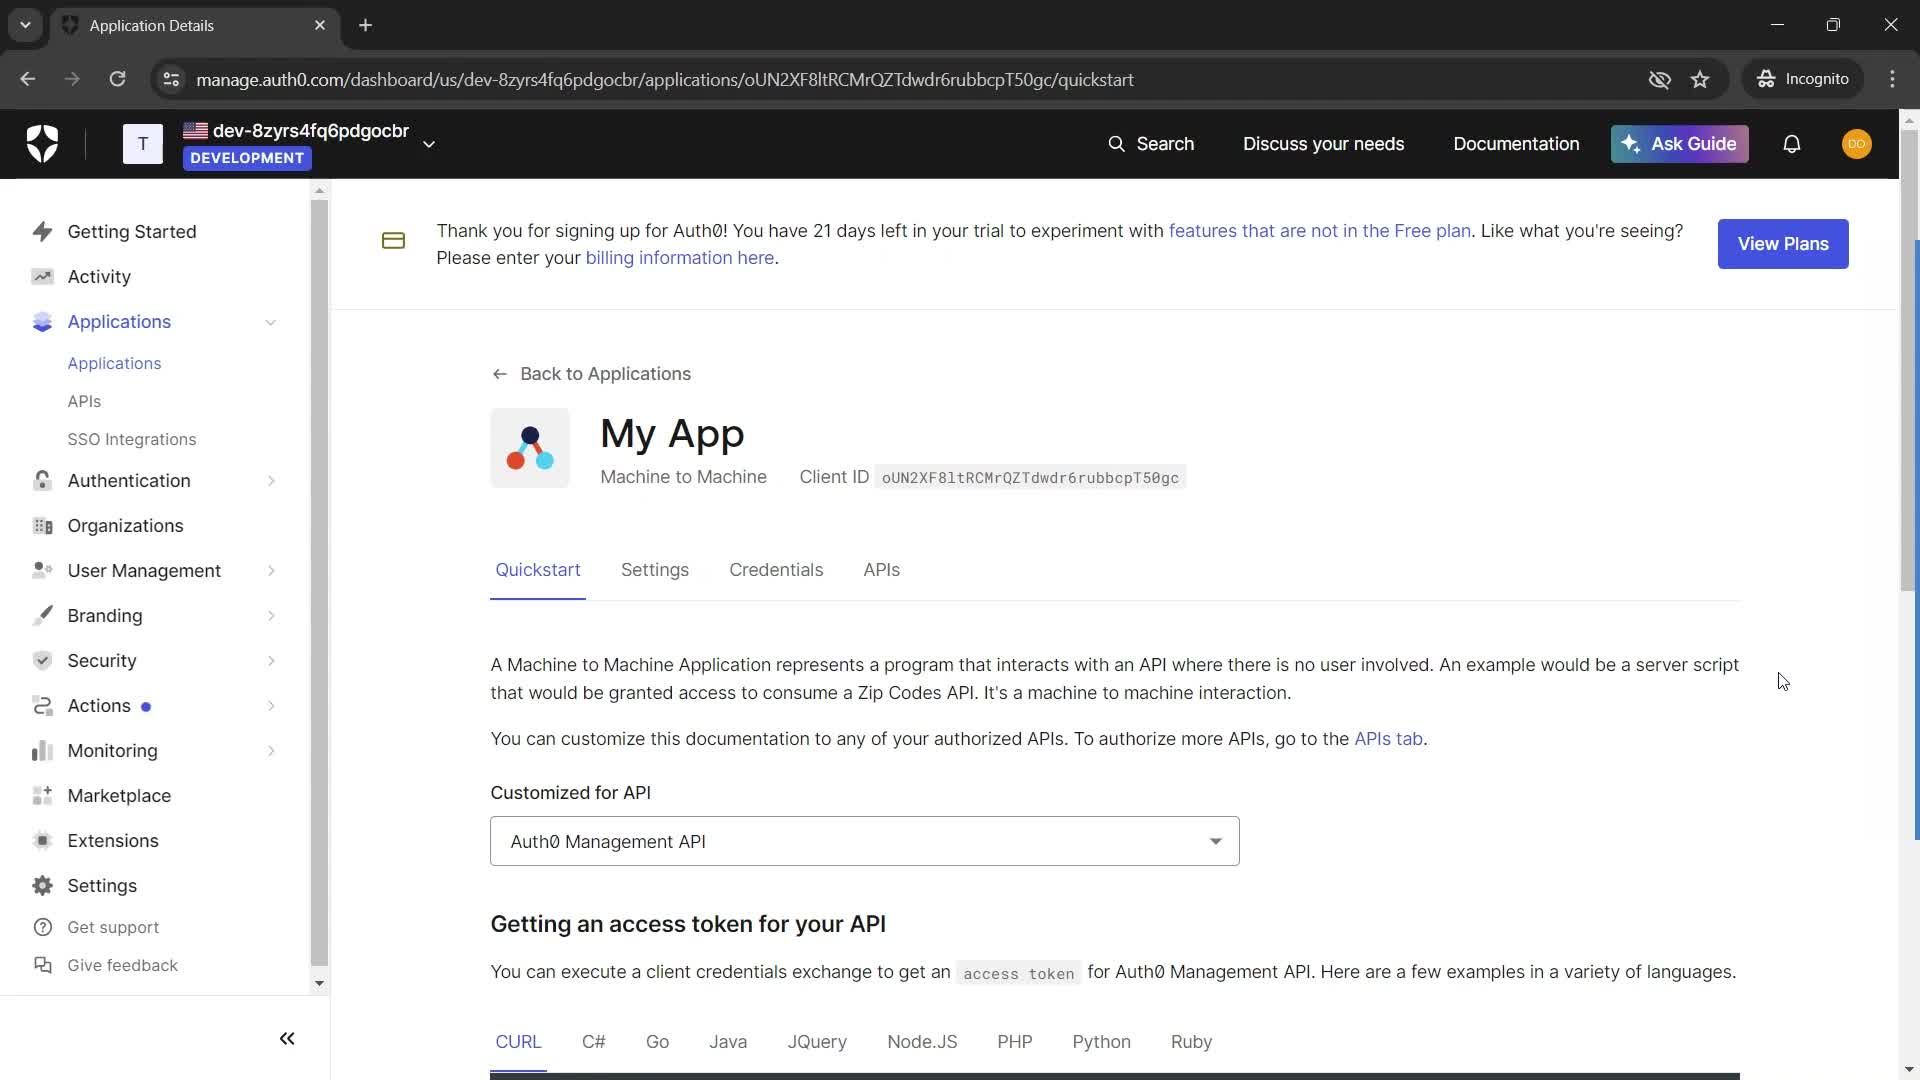Image resolution: width=1920 pixels, height=1080 pixels.
Task: Switch to the APIs tab
Action: click(881, 570)
